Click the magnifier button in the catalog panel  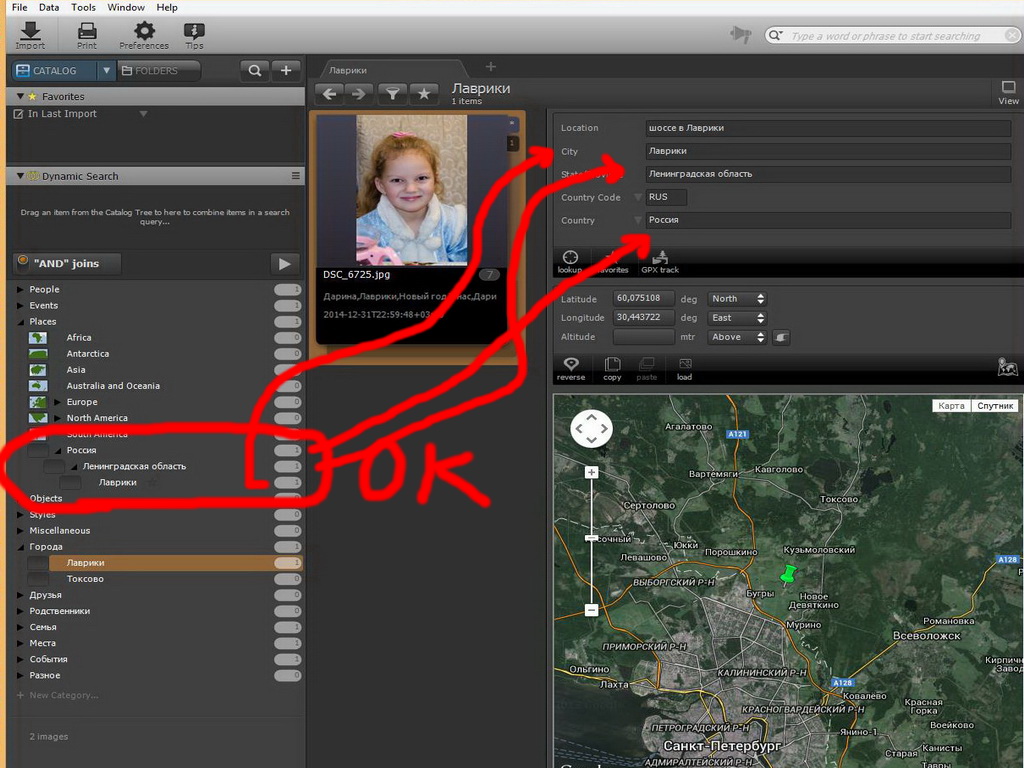click(255, 71)
